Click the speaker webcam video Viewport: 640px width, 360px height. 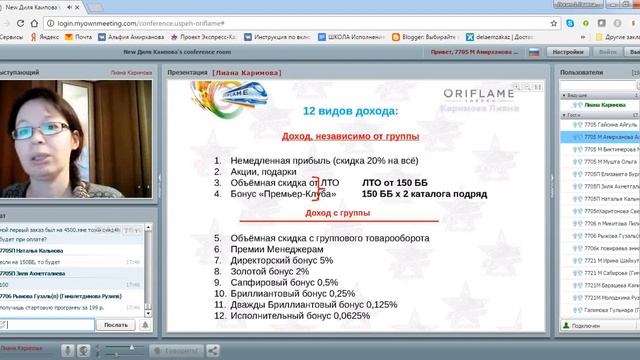(76, 139)
